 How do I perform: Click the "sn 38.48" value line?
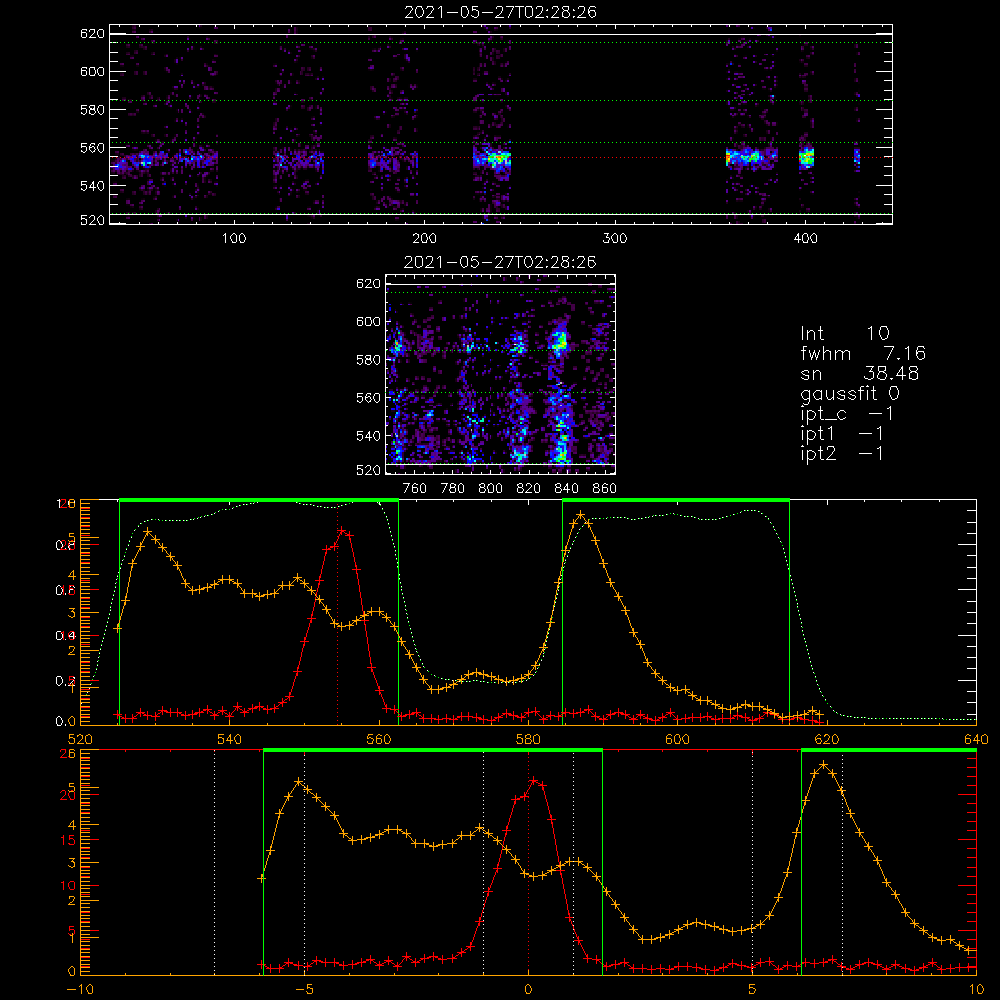pyautogui.click(x=859, y=373)
